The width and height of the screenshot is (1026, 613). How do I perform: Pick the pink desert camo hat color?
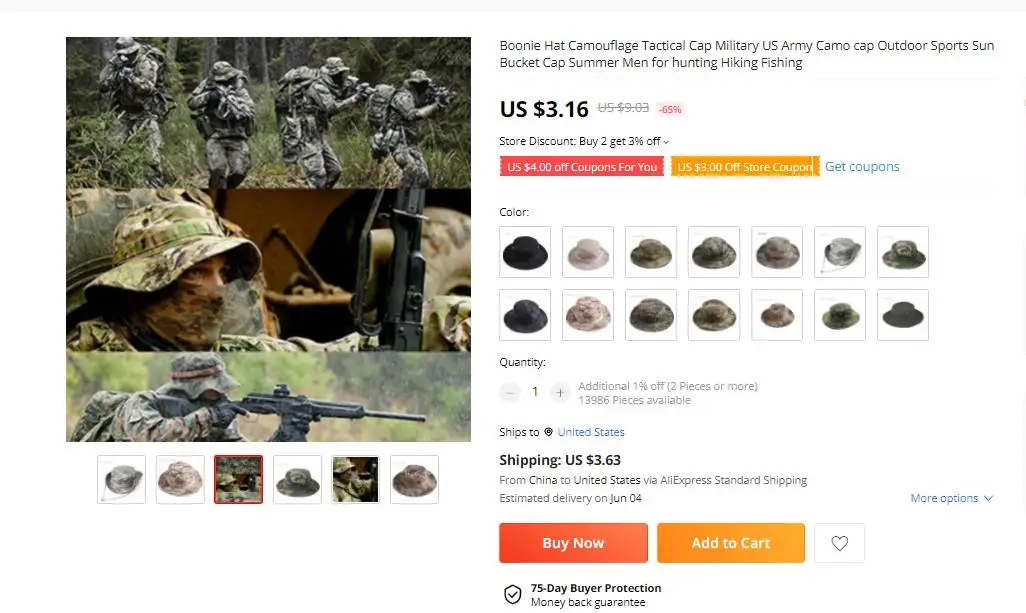click(x=588, y=315)
